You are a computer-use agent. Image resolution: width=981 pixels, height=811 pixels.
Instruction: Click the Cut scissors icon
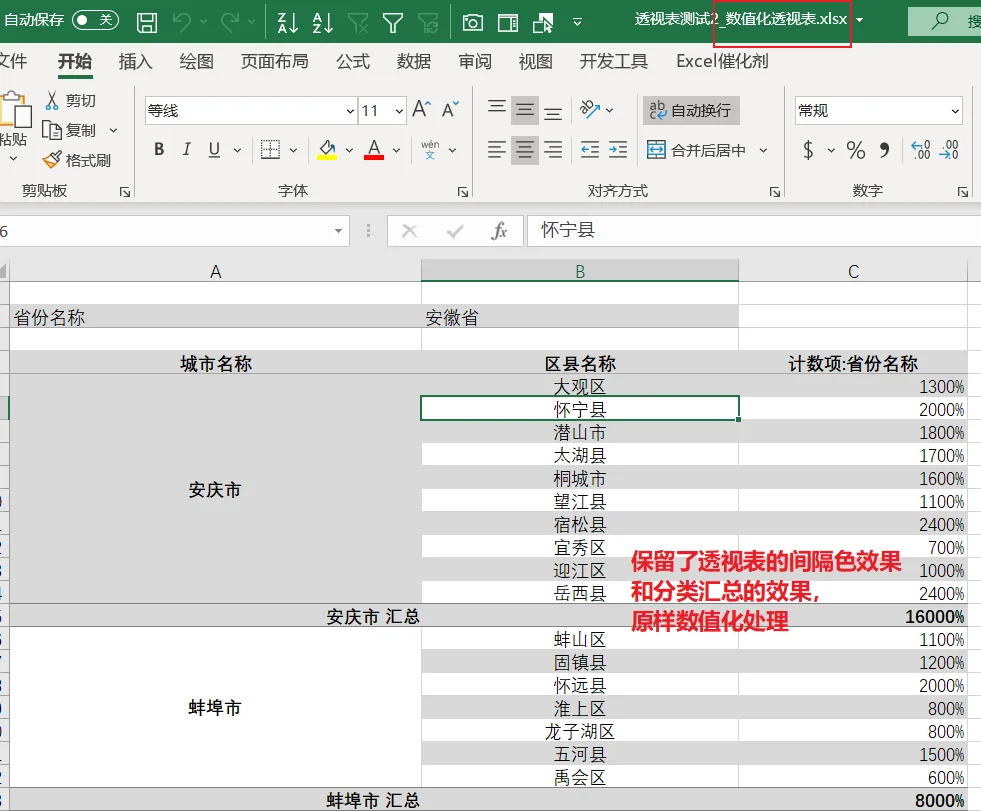pos(52,100)
